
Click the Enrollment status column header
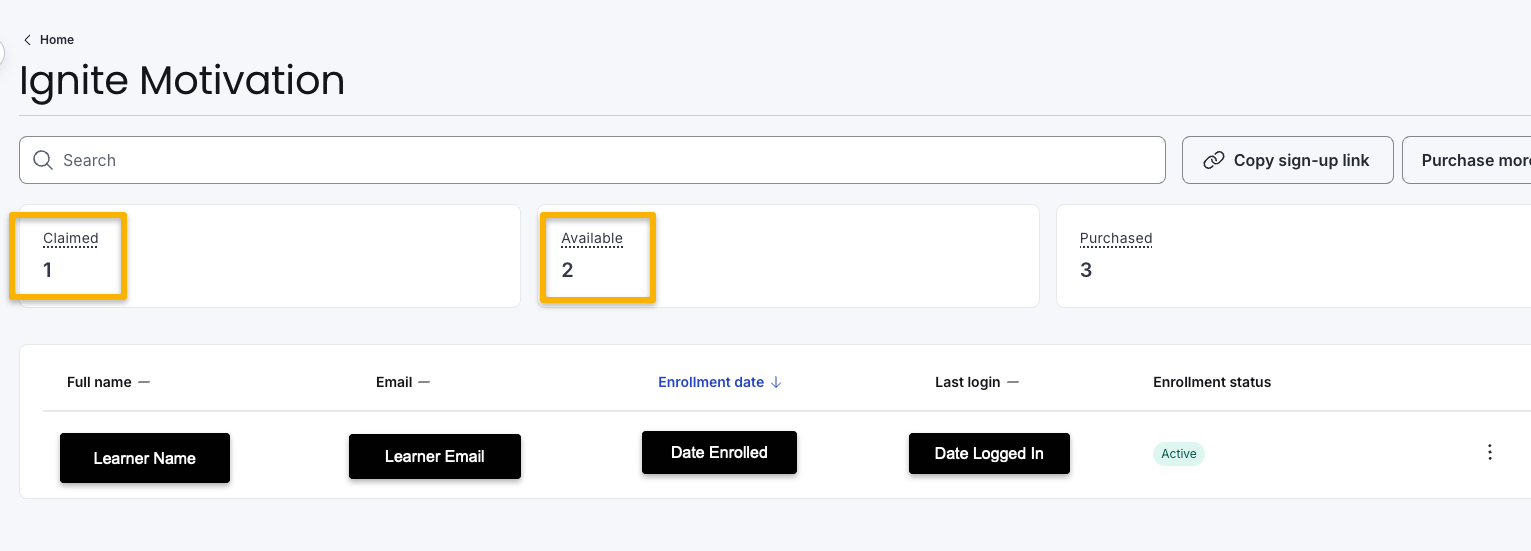point(1211,382)
